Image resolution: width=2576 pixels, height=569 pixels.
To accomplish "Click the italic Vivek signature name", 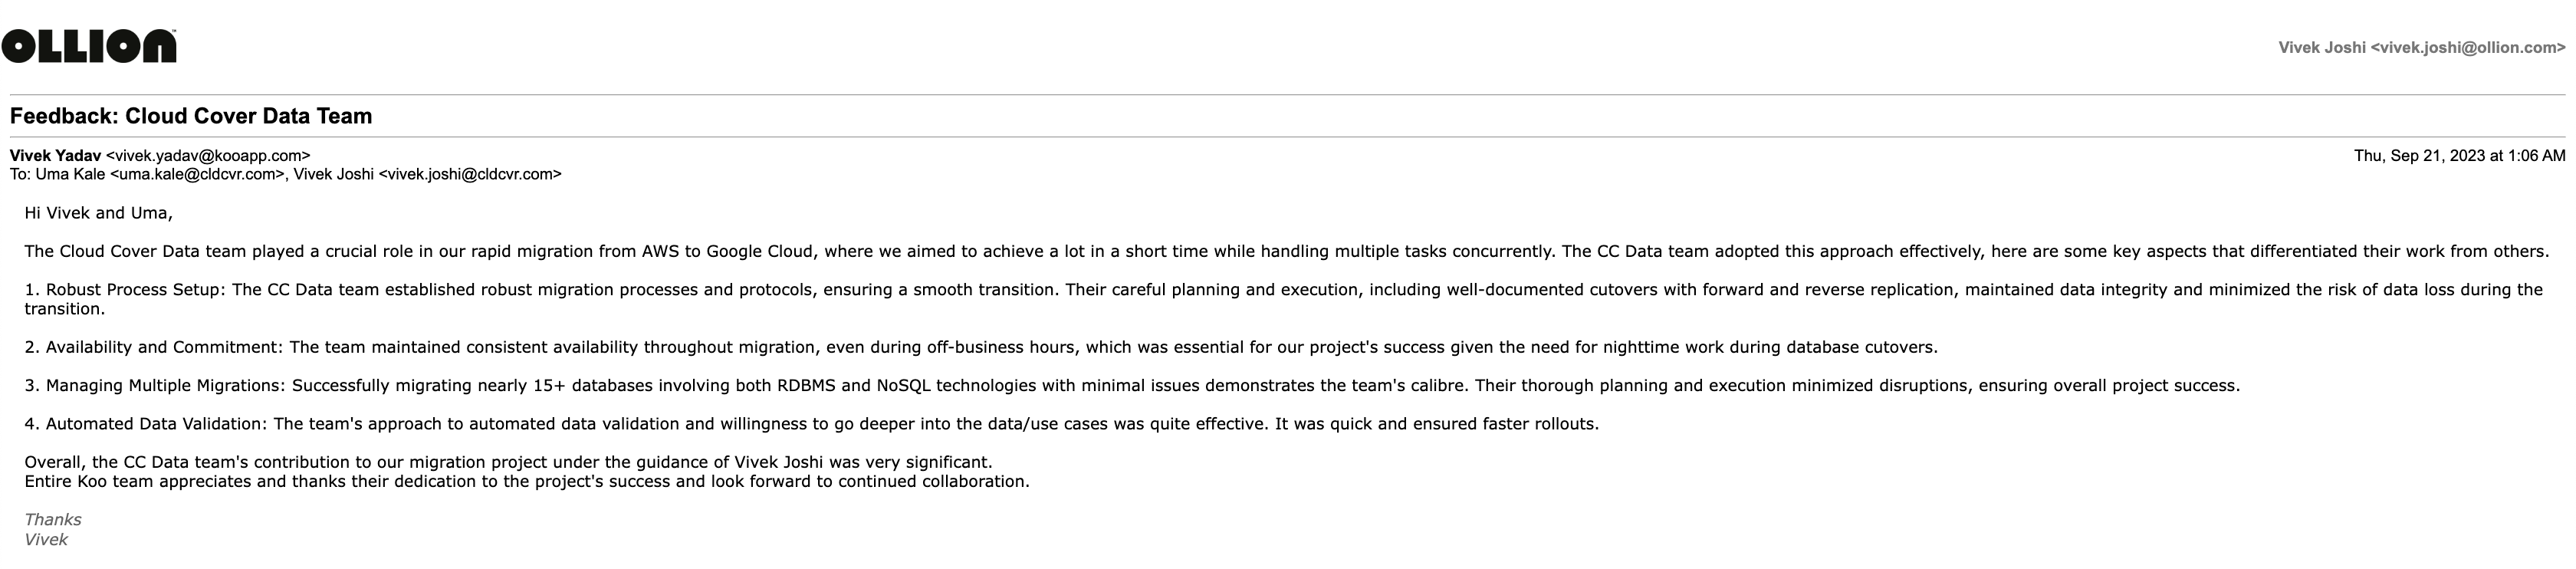I will click(46, 540).
